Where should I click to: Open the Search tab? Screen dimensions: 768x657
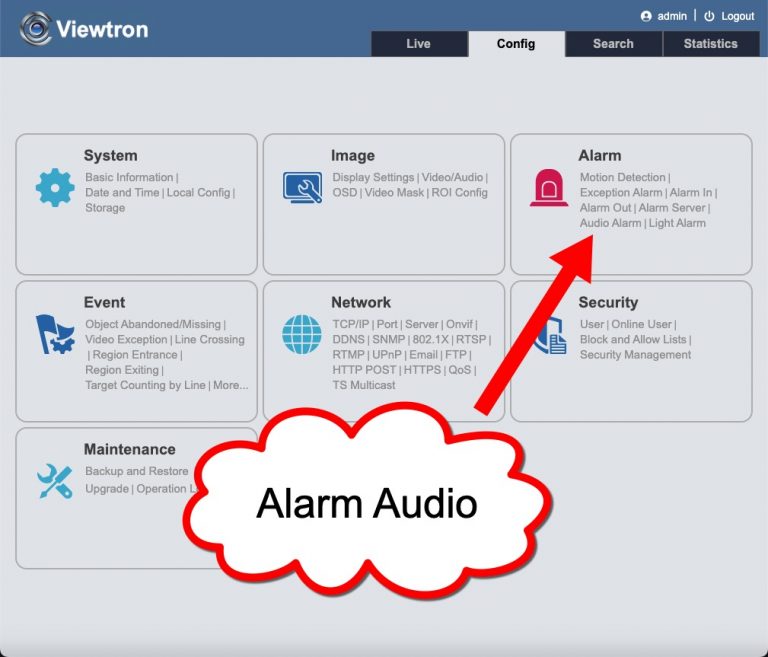click(613, 44)
